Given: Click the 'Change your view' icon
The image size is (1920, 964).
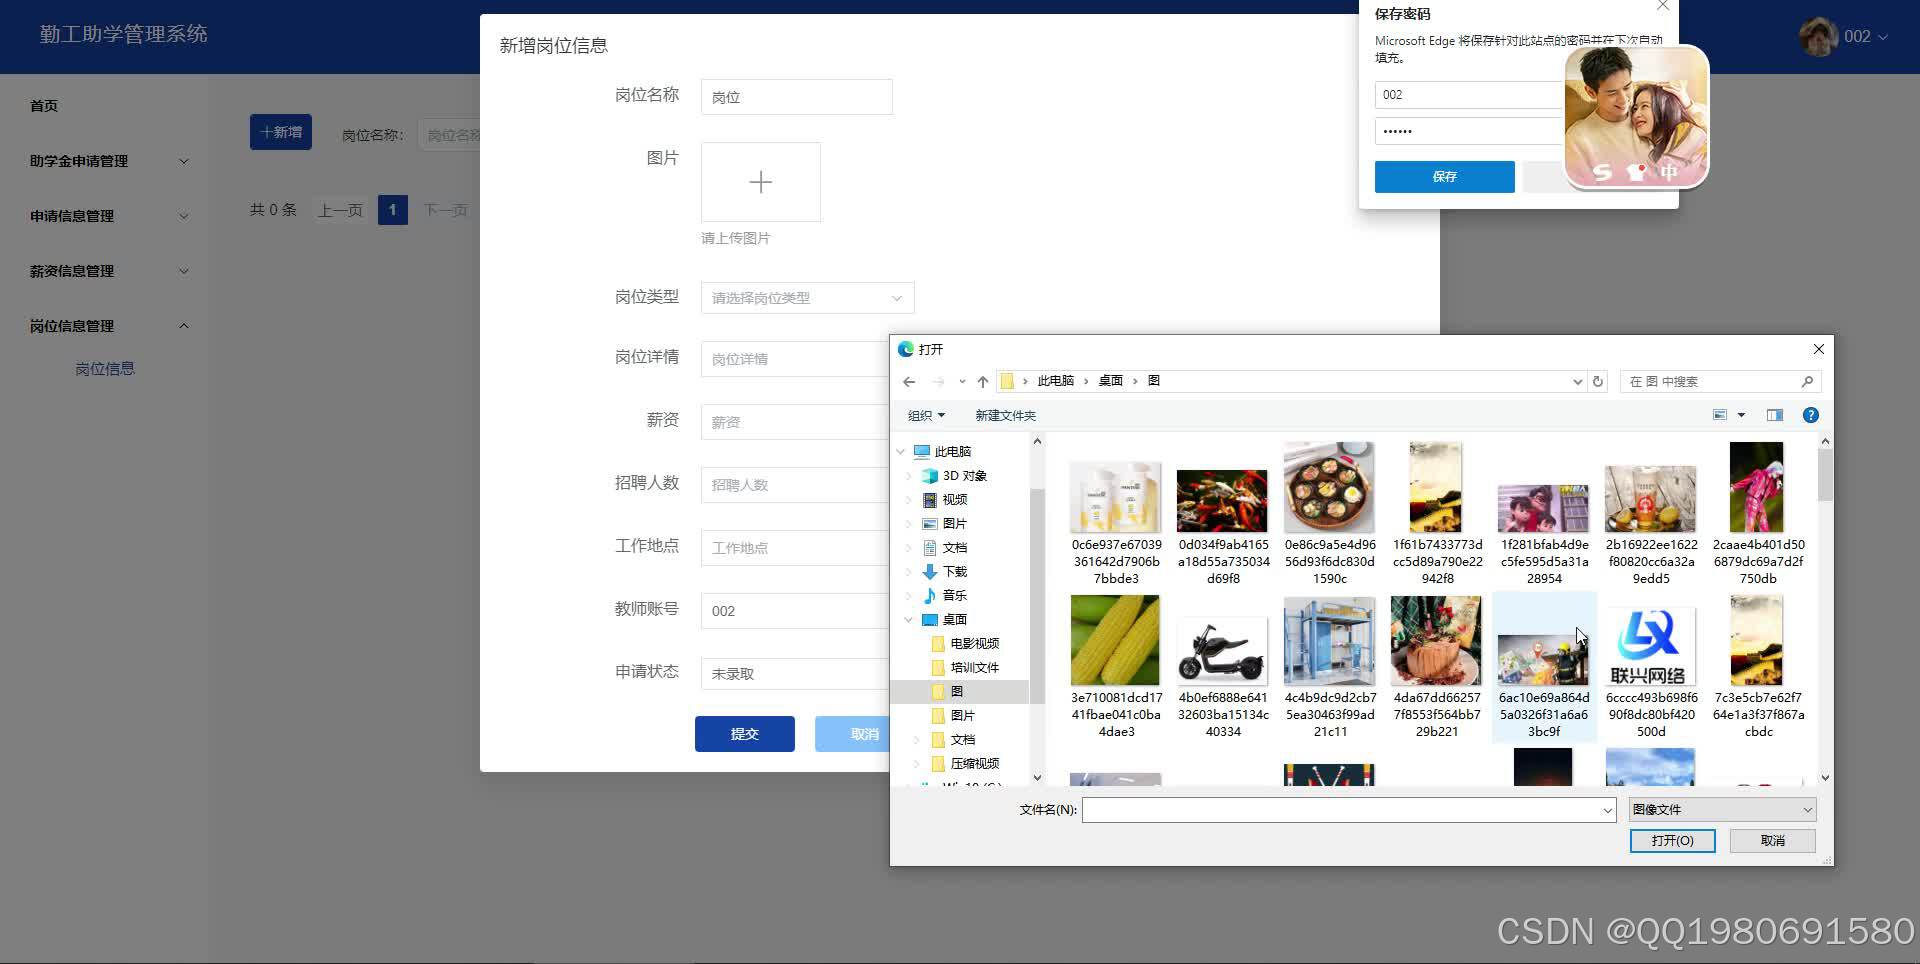Looking at the screenshot, I should click(1720, 415).
